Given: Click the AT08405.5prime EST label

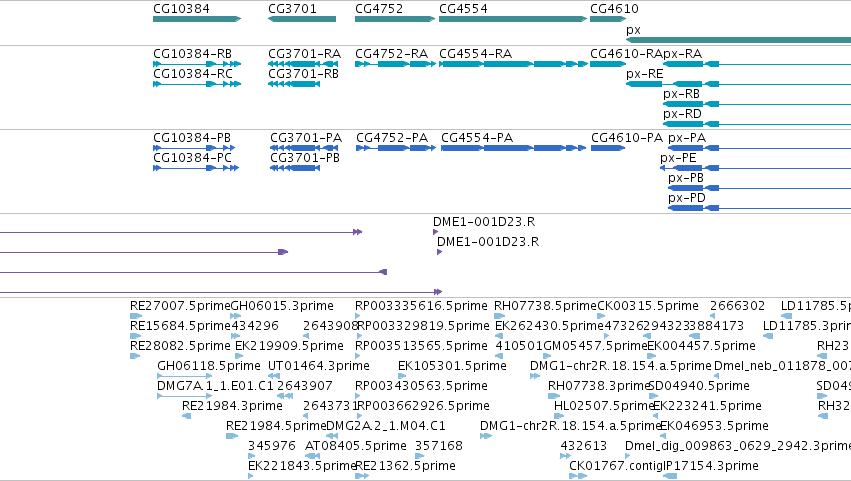Looking at the screenshot, I should click(x=356, y=447).
